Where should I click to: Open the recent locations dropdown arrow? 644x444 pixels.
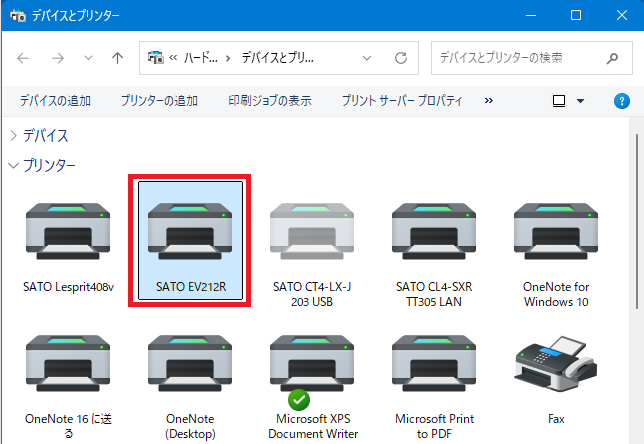click(x=88, y=58)
